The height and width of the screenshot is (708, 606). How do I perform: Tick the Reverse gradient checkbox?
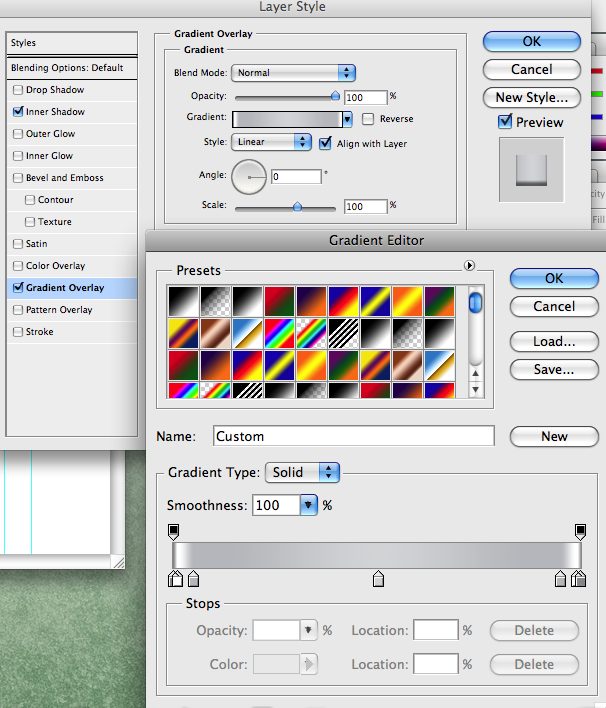(368, 119)
